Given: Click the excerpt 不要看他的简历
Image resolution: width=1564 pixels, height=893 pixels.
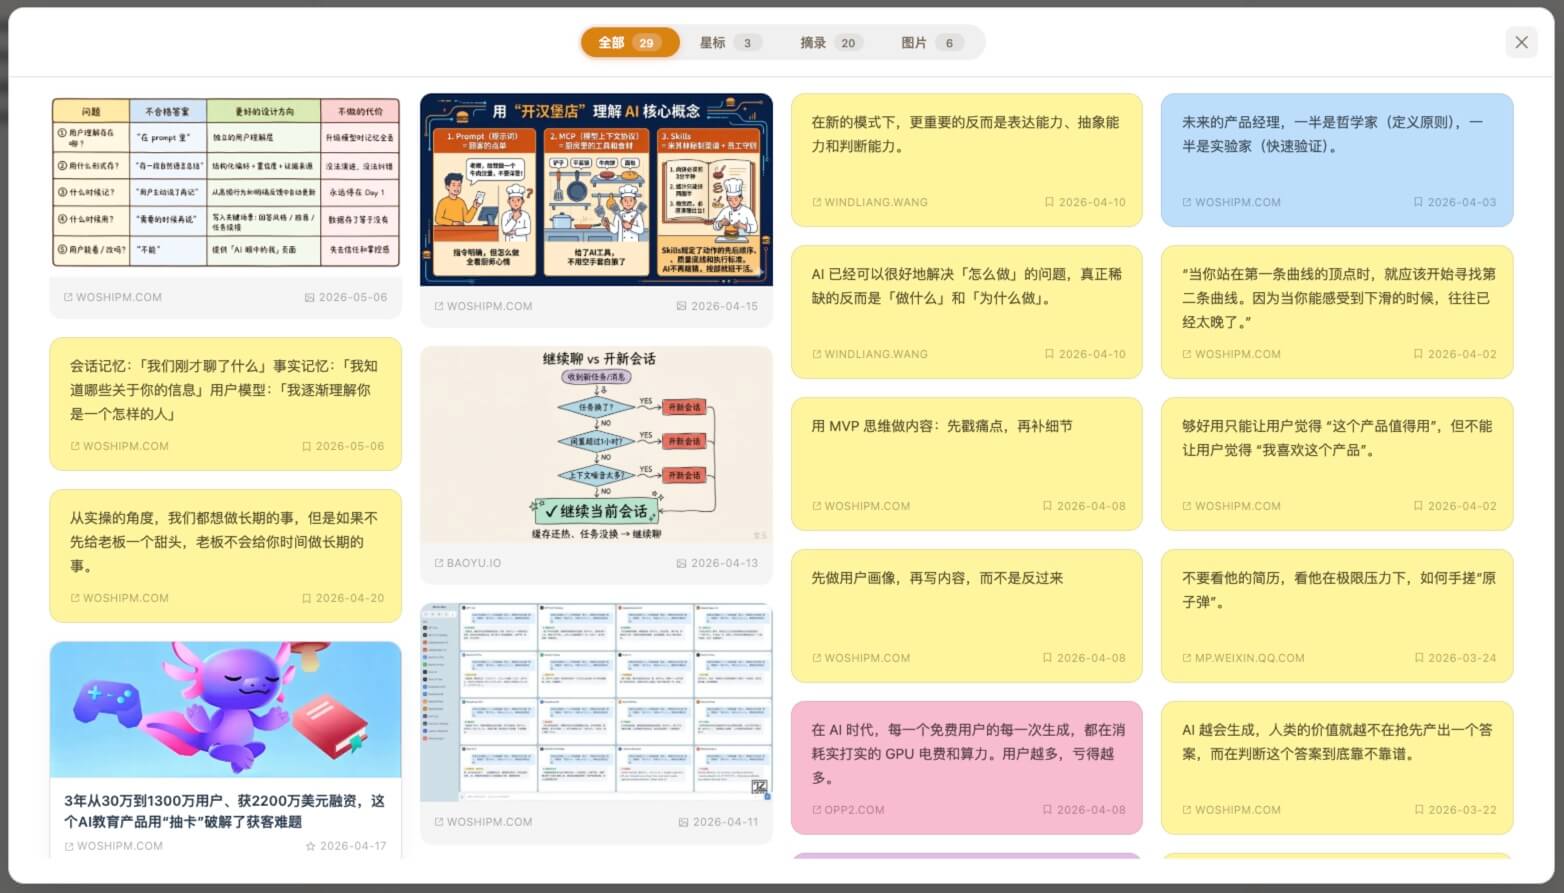Looking at the screenshot, I should pyautogui.click(x=1339, y=590).
